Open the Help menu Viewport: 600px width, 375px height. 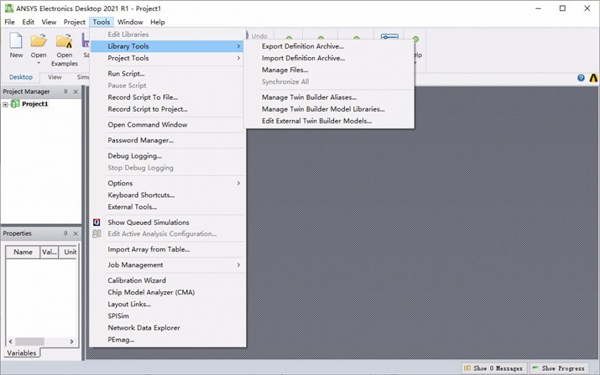click(x=157, y=22)
